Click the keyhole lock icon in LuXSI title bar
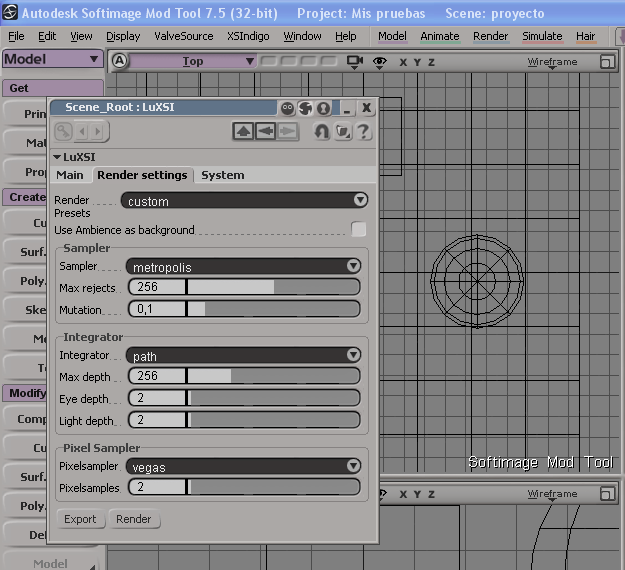The width and height of the screenshot is (625, 570). 324,108
